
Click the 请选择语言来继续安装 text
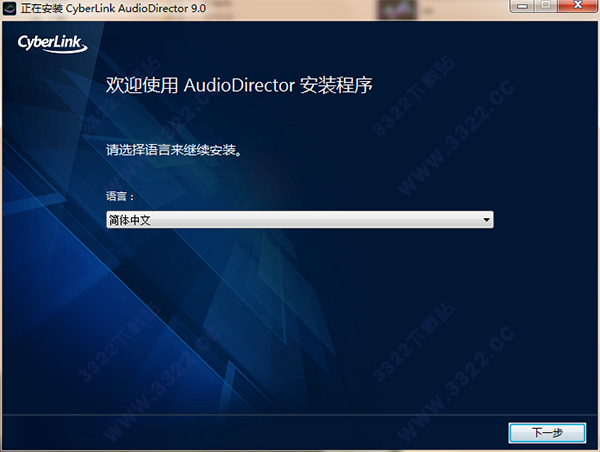[174, 150]
